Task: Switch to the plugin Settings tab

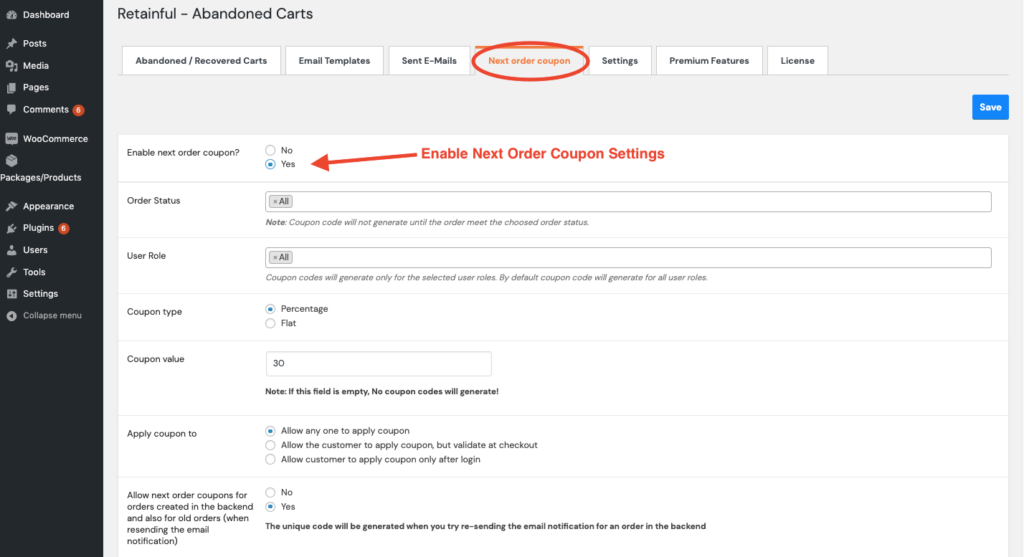Action: point(620,61)
